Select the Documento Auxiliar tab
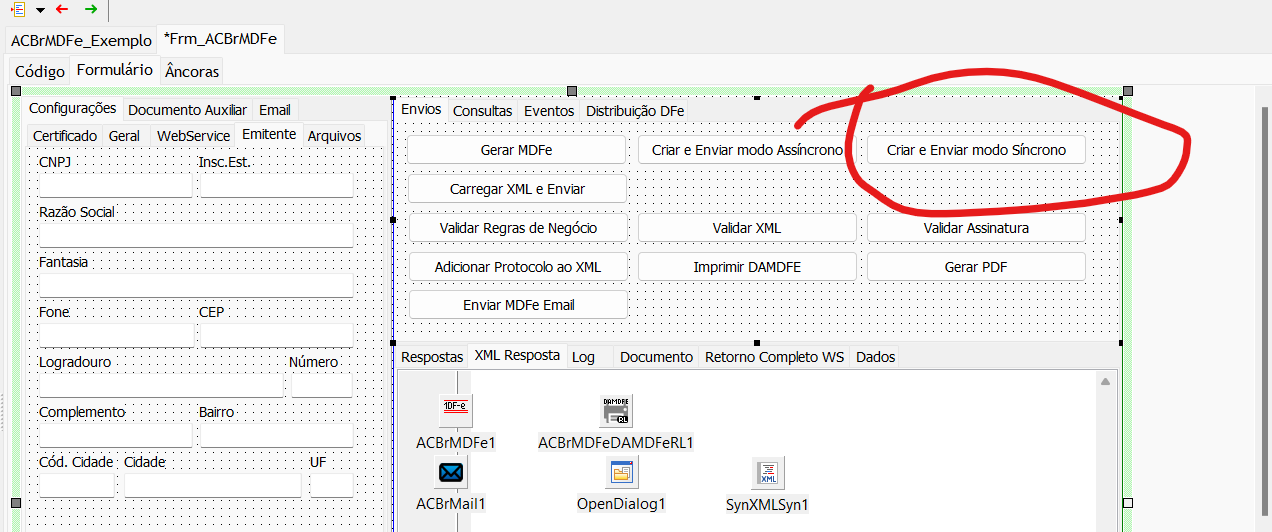Image resolution: width=1272 pixels, height=532 pixels. tap(188, 110)
